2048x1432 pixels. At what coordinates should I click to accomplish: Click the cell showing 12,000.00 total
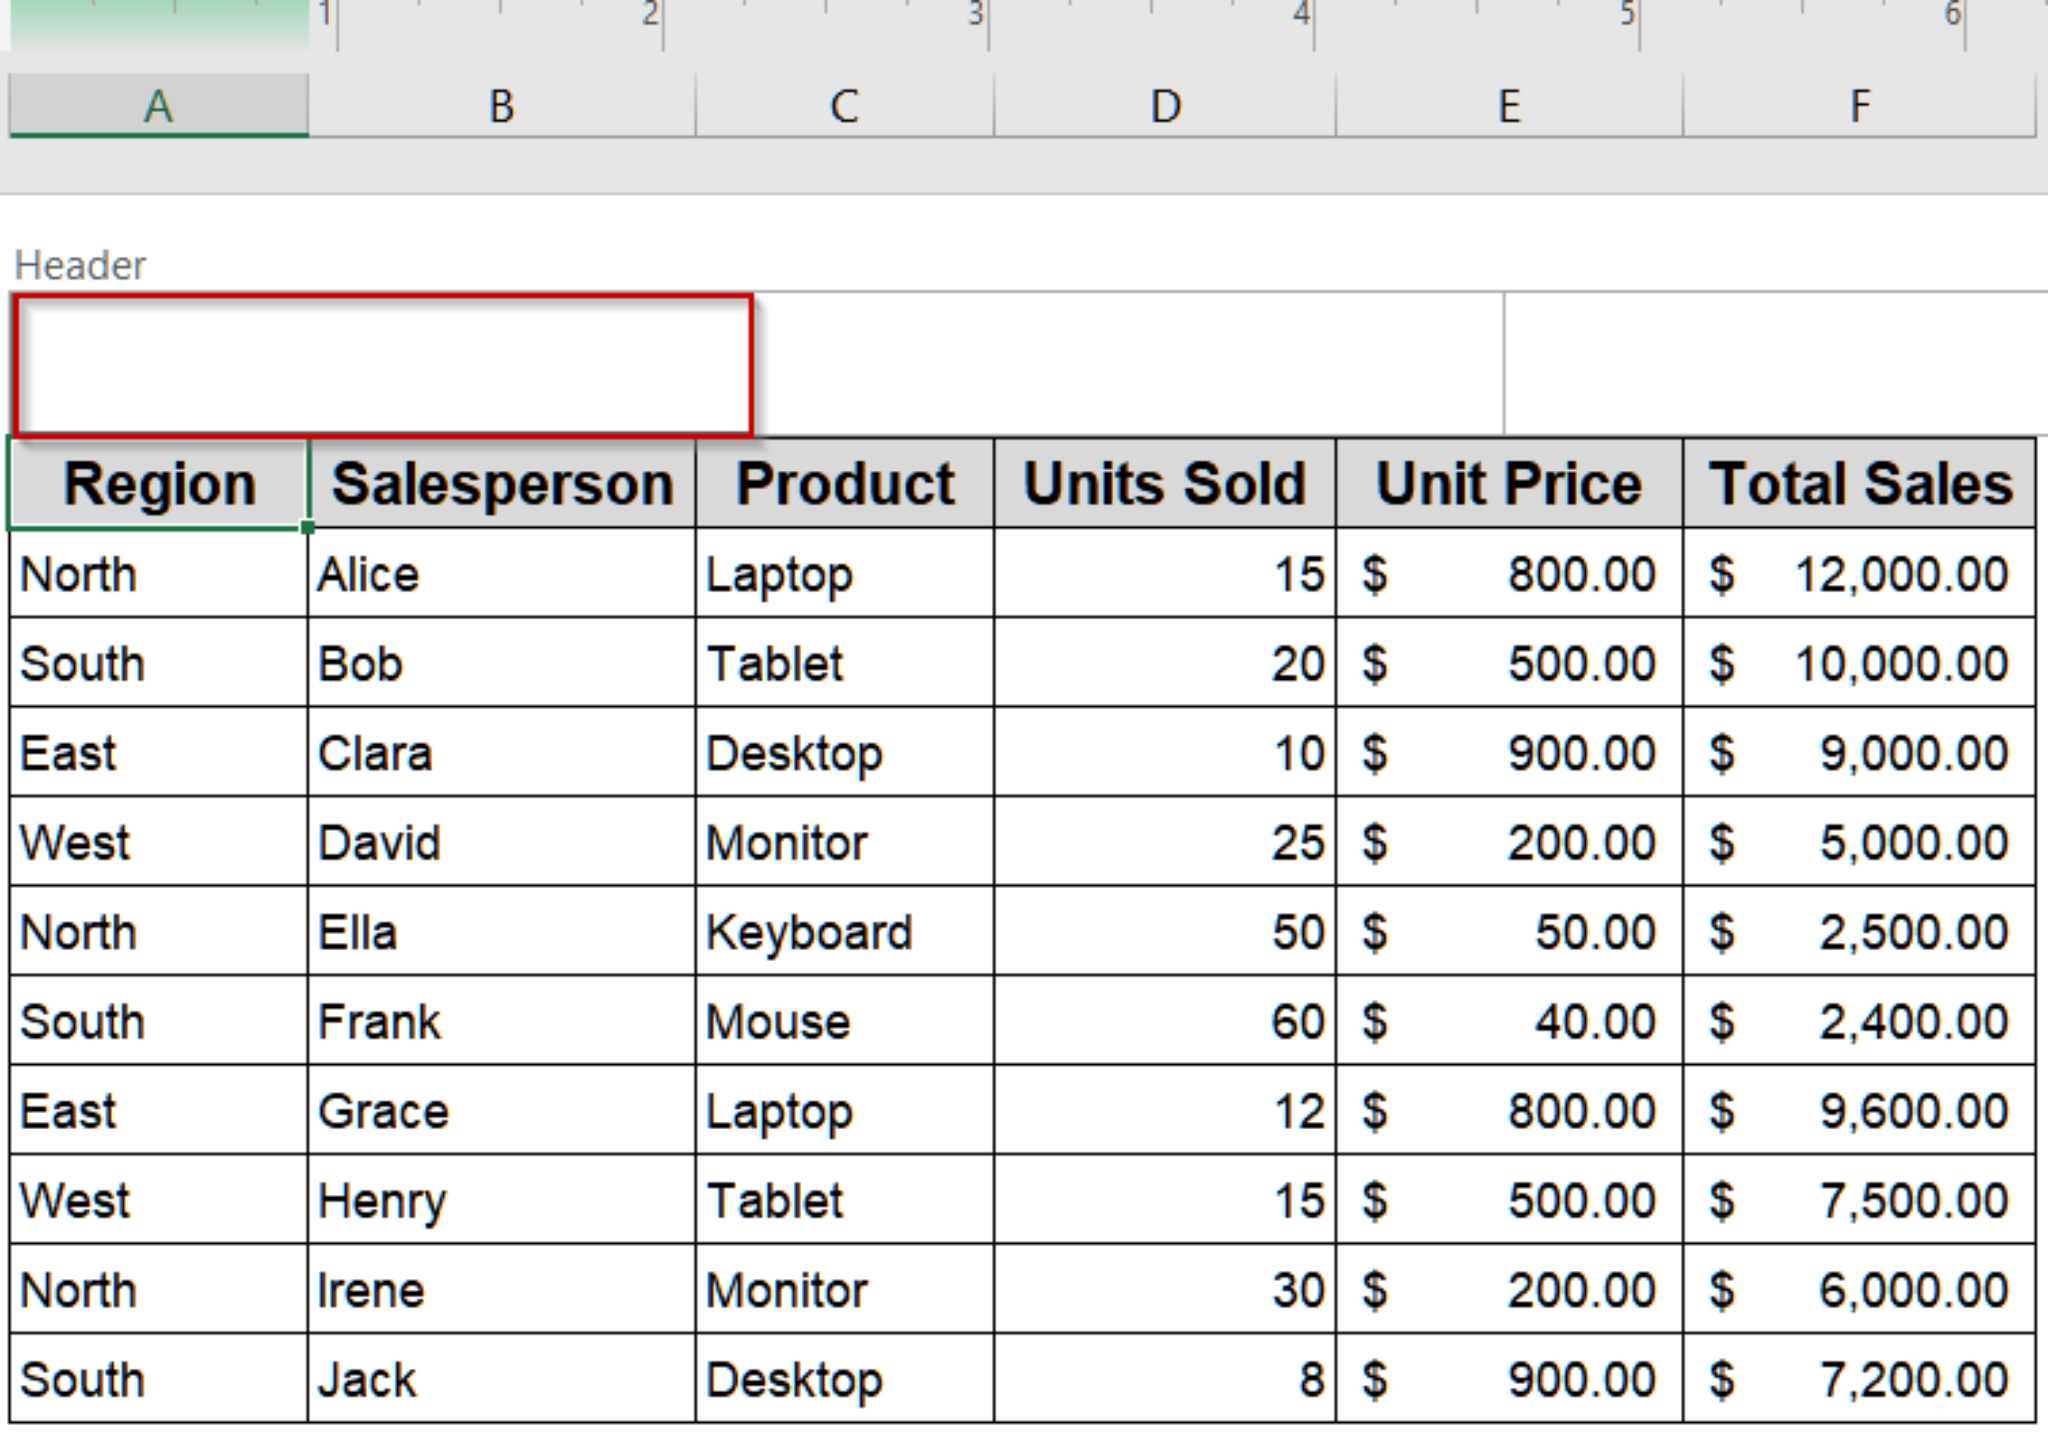[x=1860, y=573]
